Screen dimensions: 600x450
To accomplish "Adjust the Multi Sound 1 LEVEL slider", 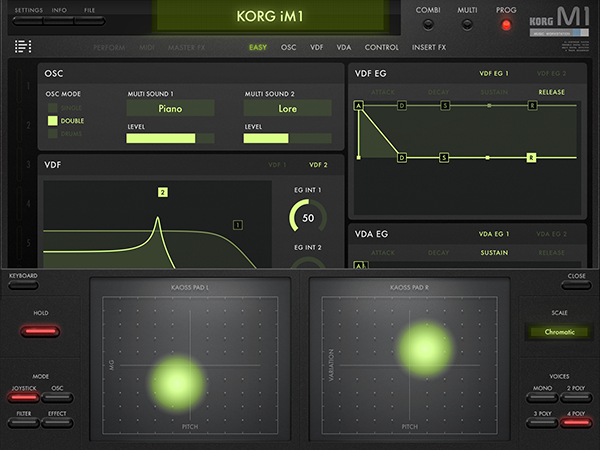I will point(170,138).
